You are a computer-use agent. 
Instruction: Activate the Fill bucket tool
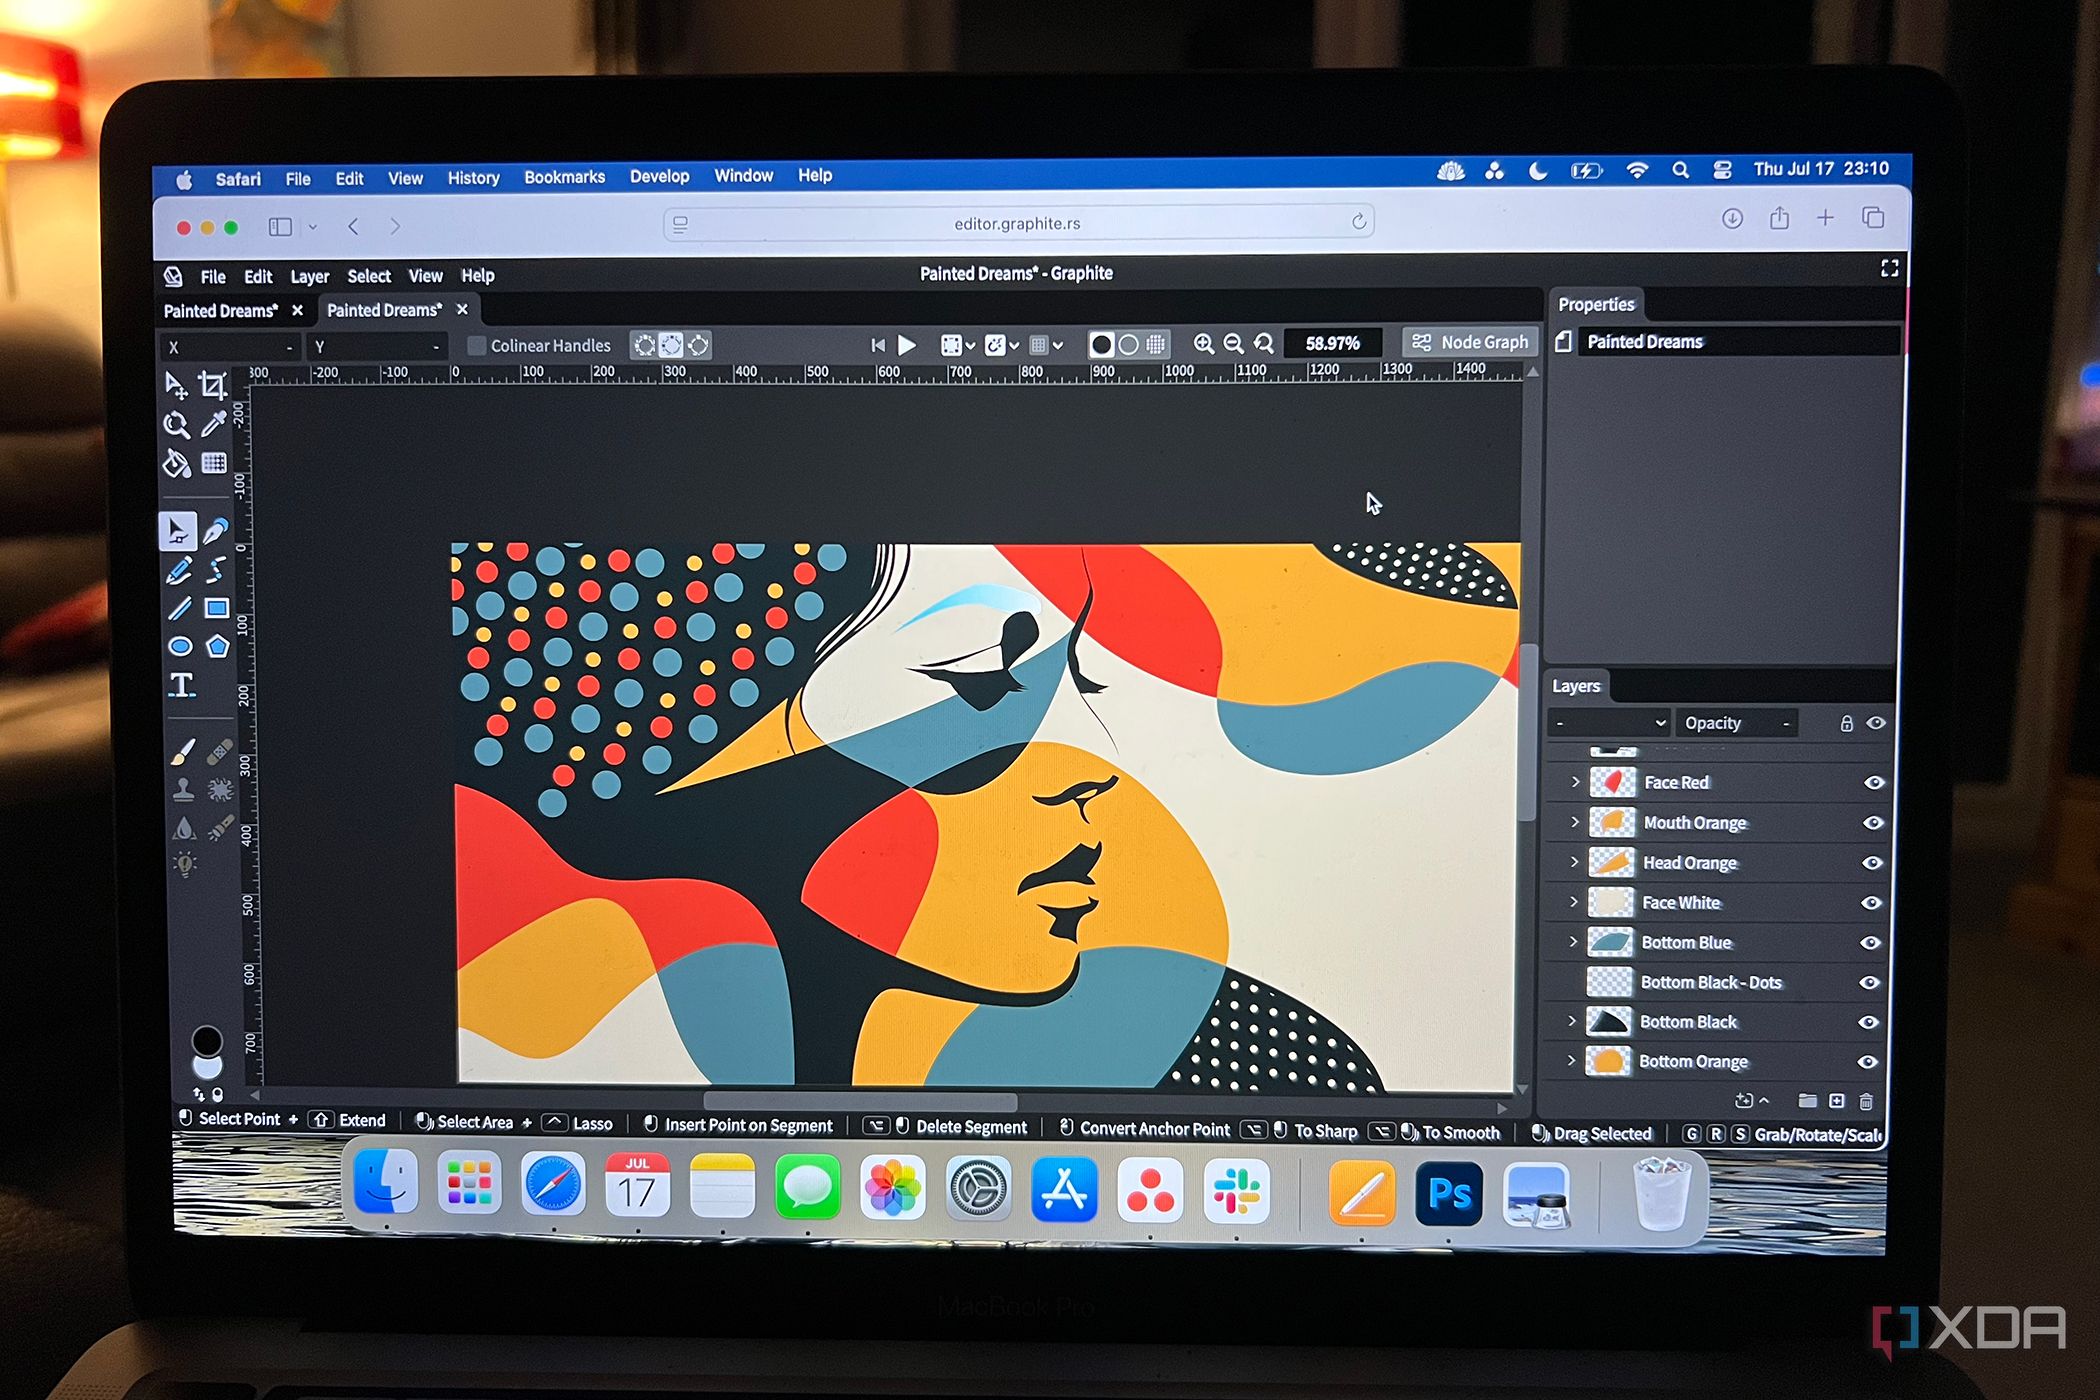(x=177, y=463)
